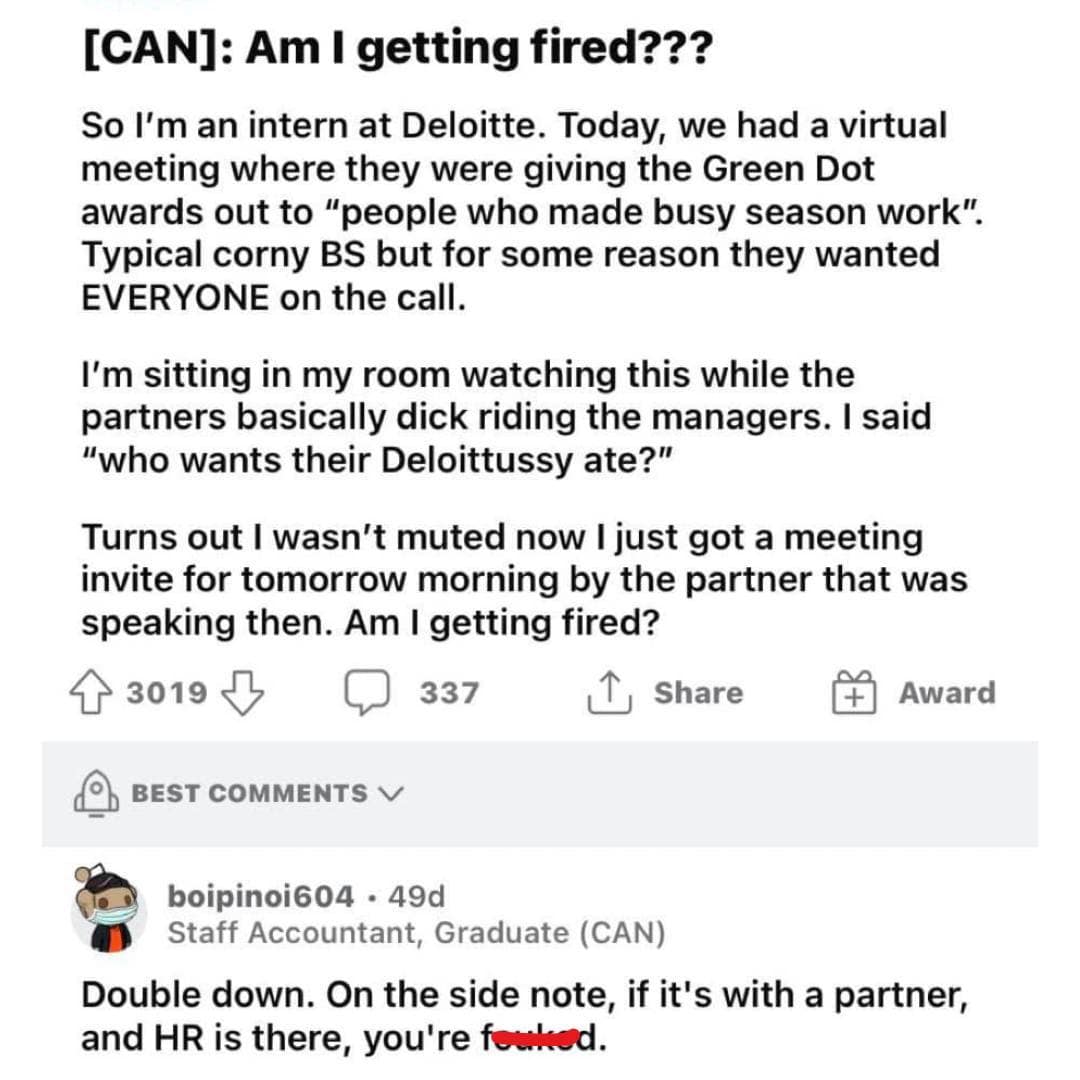Click the gift award icon
Screen dimensions: 1080x1080
click(x=854, y=693)
